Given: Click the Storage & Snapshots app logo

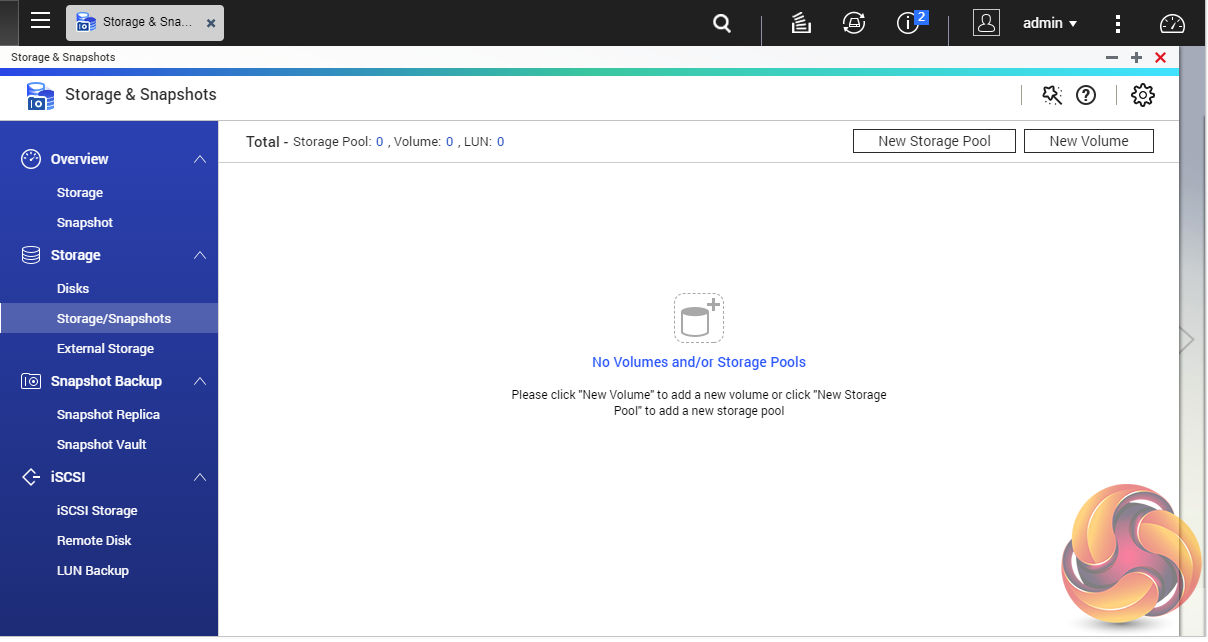Looking at the screenshot, I should [40, 96].
